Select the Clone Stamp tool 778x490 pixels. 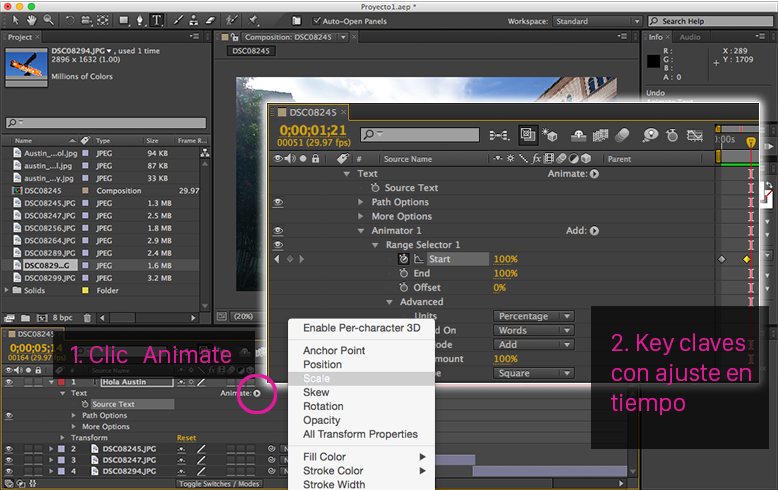[x=194, y=20]
